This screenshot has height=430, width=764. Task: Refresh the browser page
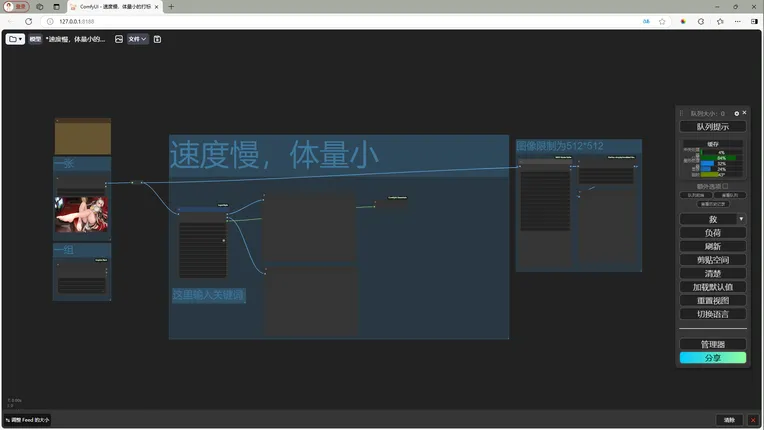tap(28, 21)
